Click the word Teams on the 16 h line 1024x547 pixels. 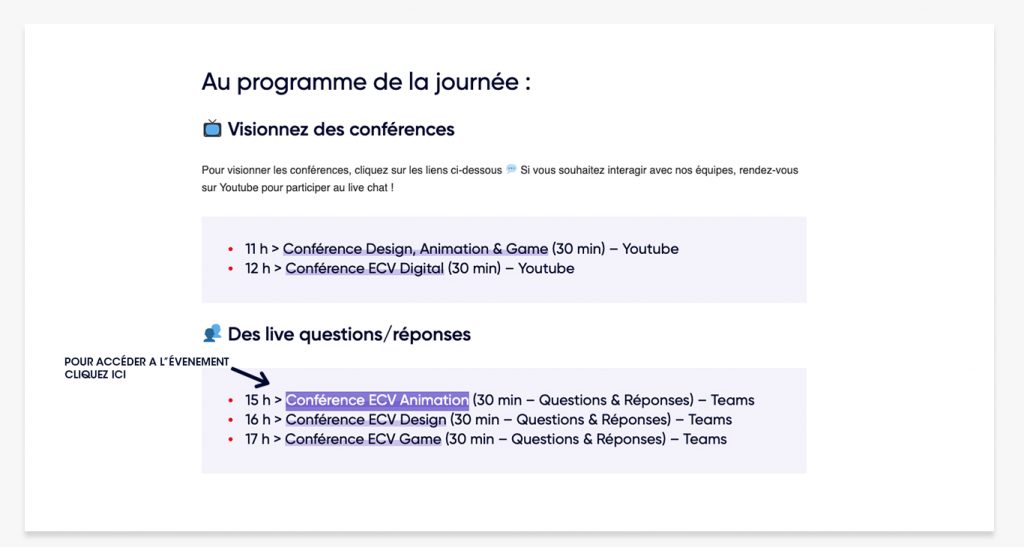(710, 420)
